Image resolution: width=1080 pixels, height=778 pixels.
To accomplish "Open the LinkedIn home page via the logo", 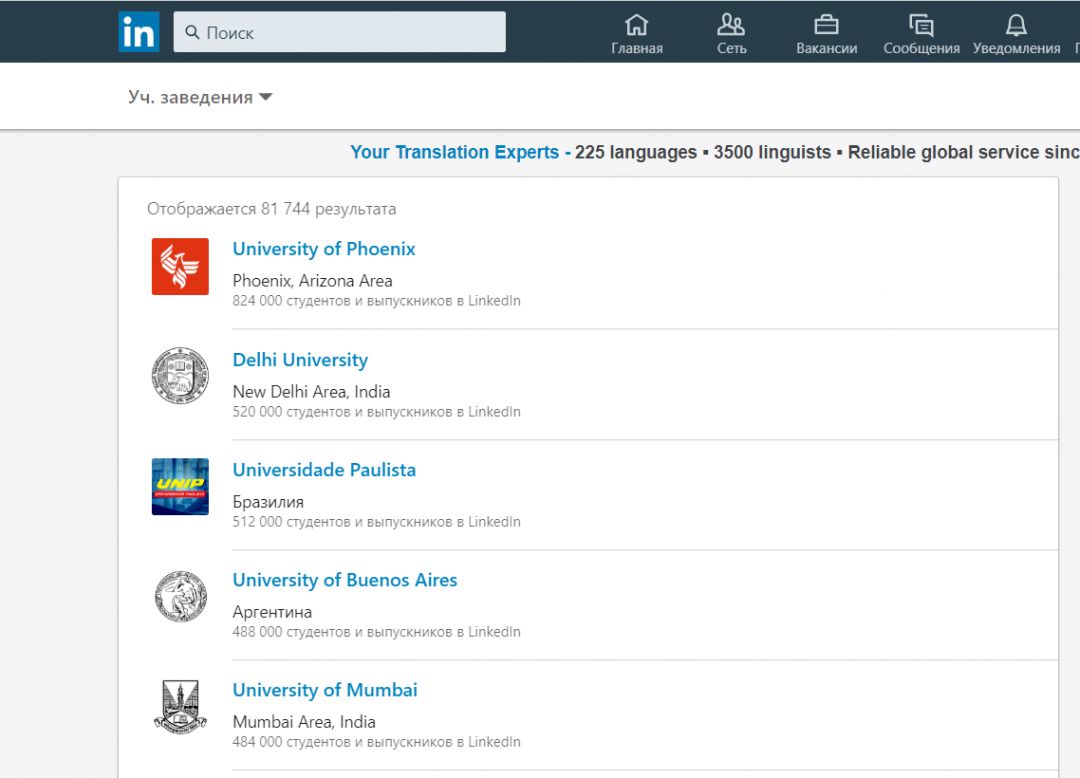I will pyautogui.click(x=138, y=31).
